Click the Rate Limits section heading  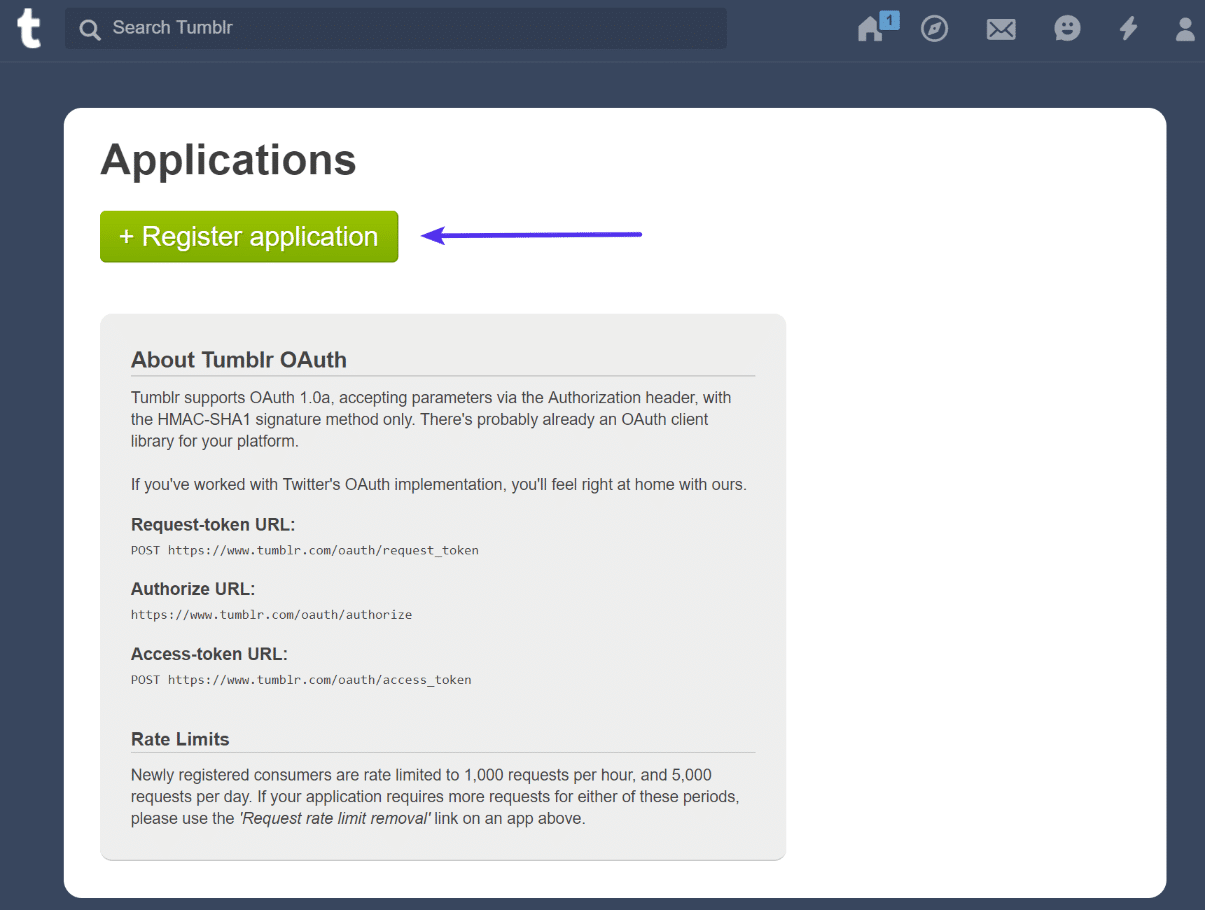point(180,739)
